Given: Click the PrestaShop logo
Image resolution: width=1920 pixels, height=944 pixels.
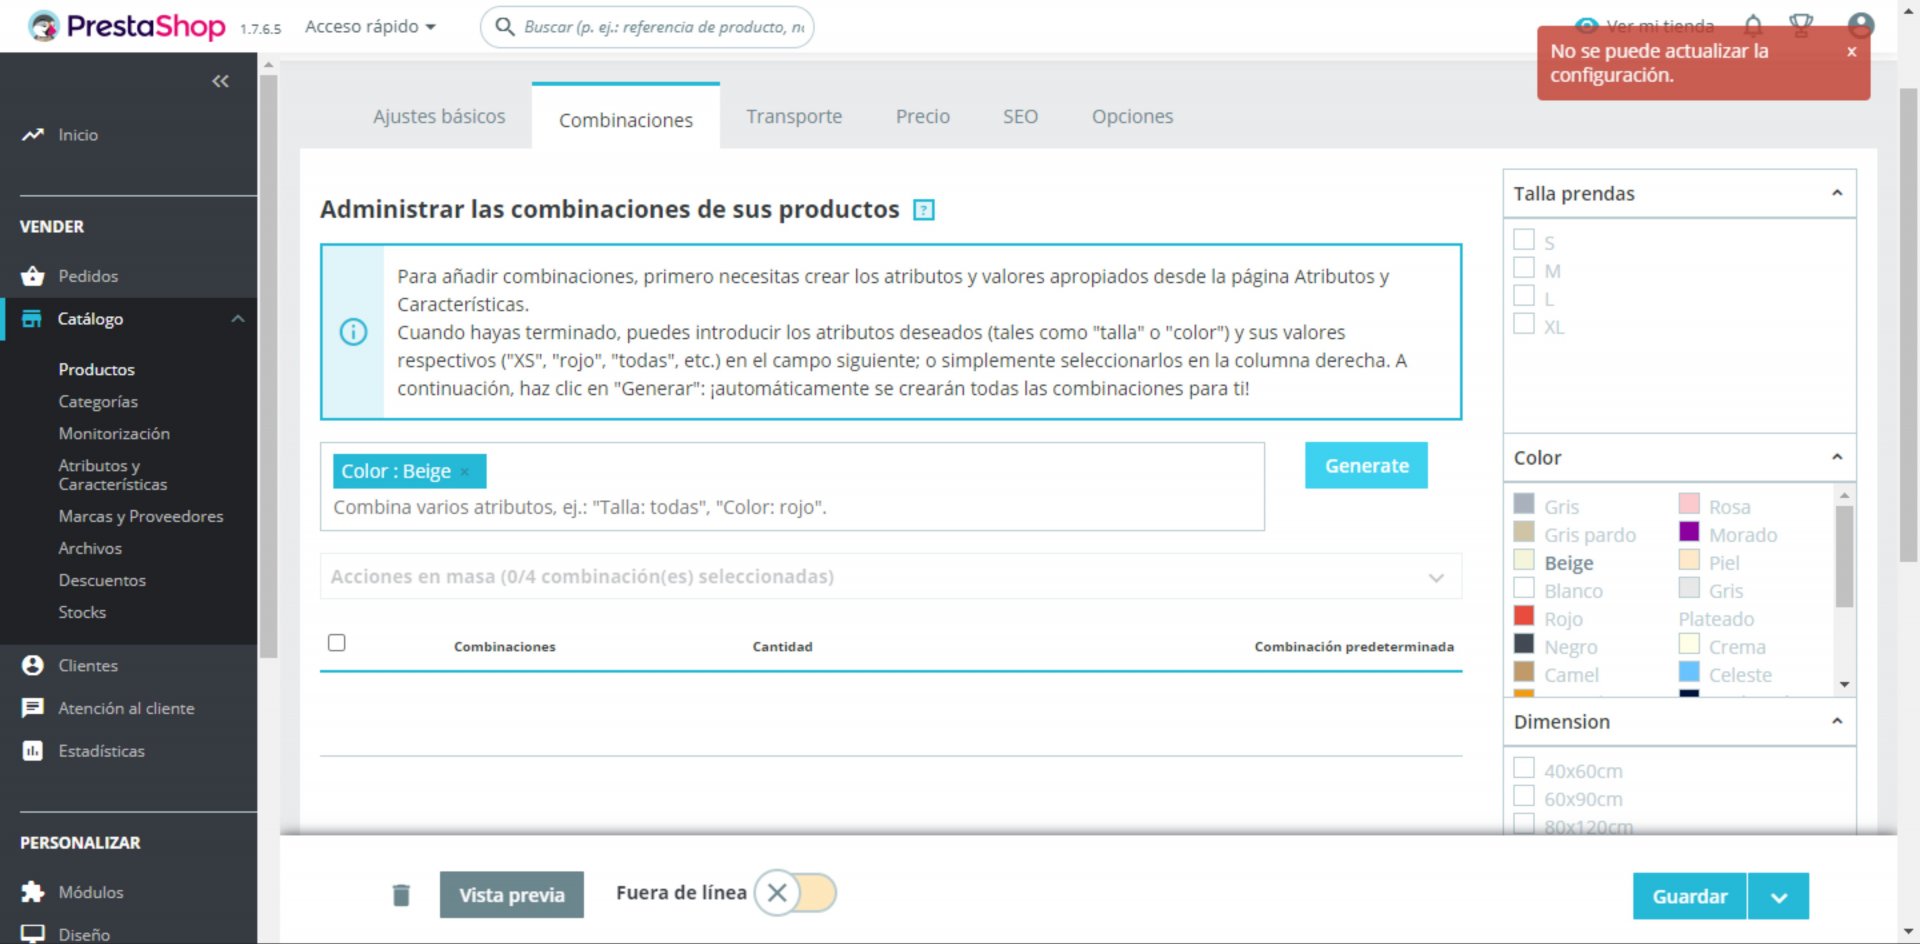Looking at the screenshot, I should [x=126, y=26].
